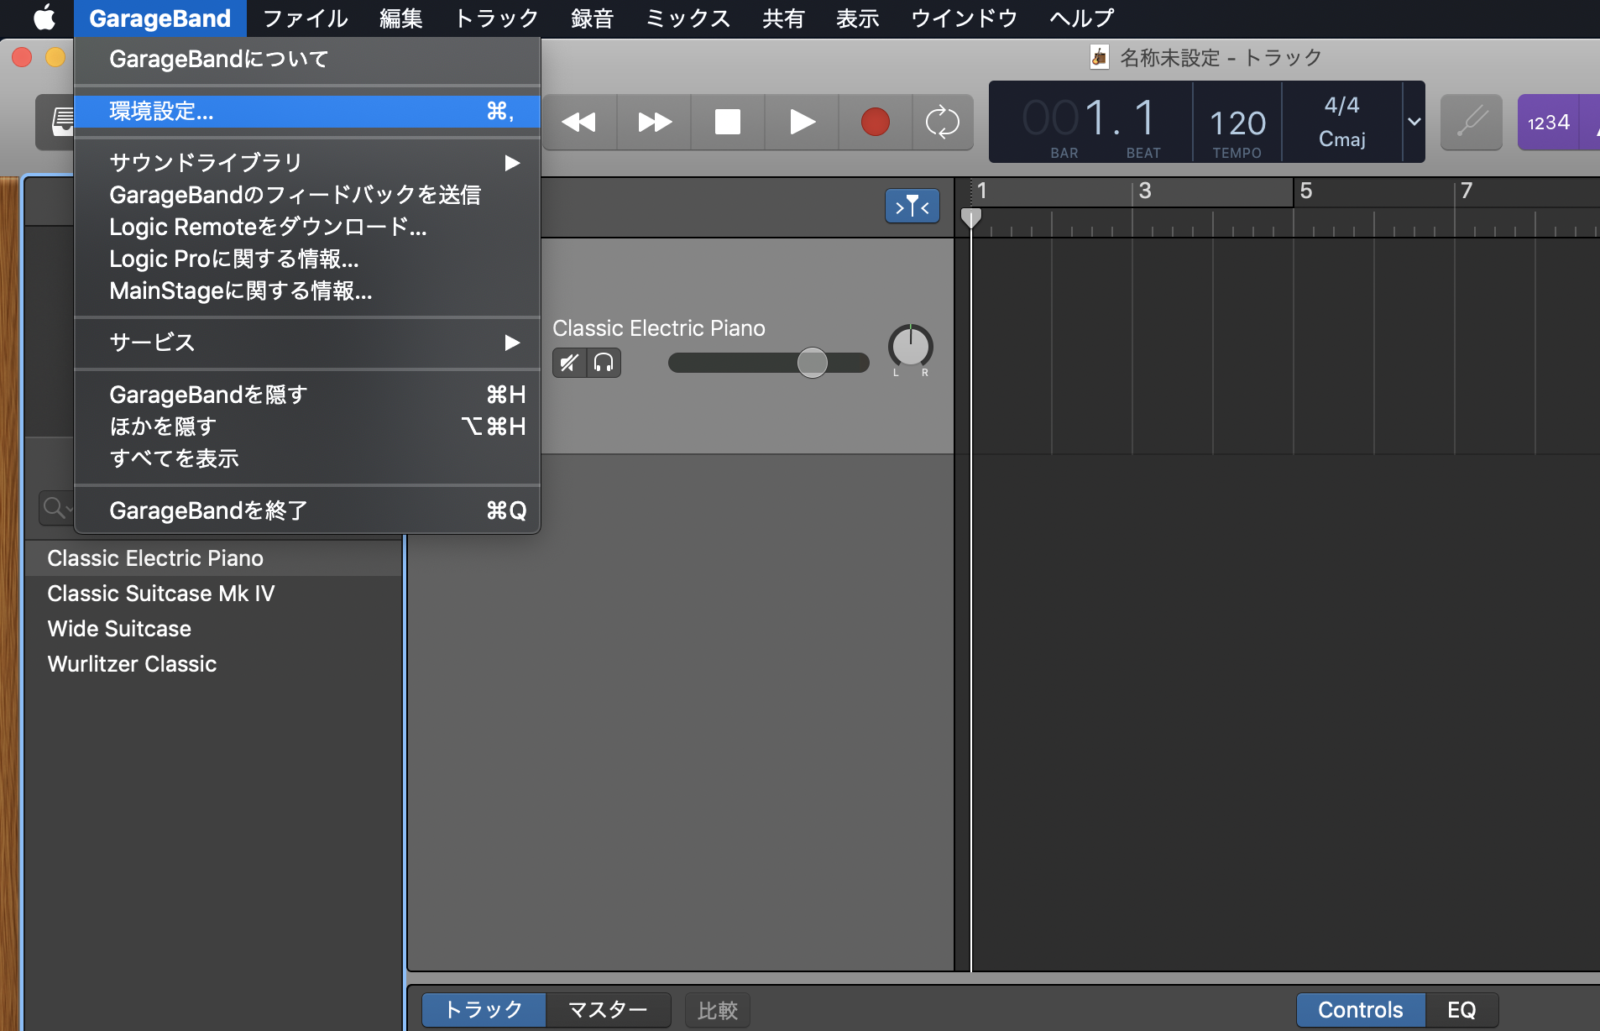This screenshot has height=1031, width=1600.
Task: Switch to the マスター tab
Action: tap(607, 1010)
